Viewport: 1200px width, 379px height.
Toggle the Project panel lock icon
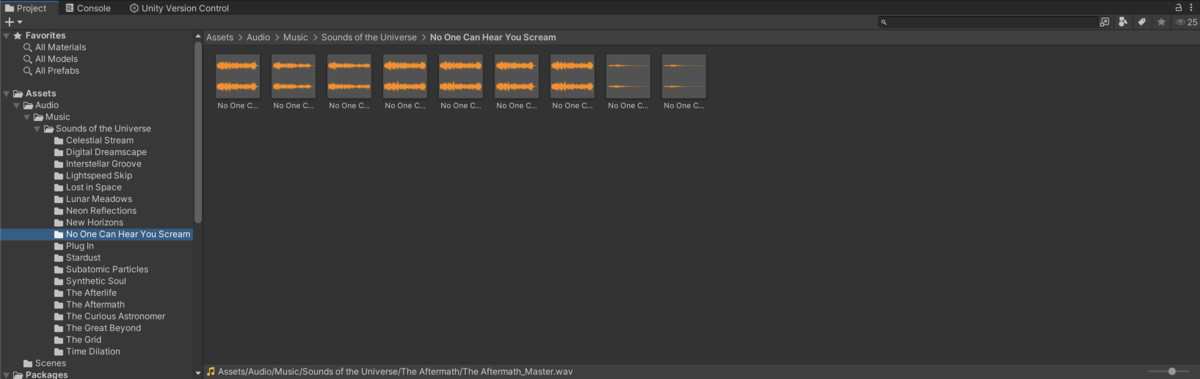tap(1178, 7)
